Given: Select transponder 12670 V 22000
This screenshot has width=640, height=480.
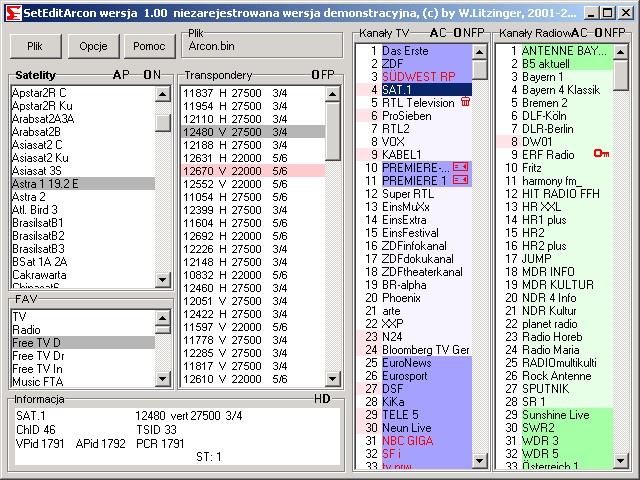Looking at the screenshot, I should (234, 171).
